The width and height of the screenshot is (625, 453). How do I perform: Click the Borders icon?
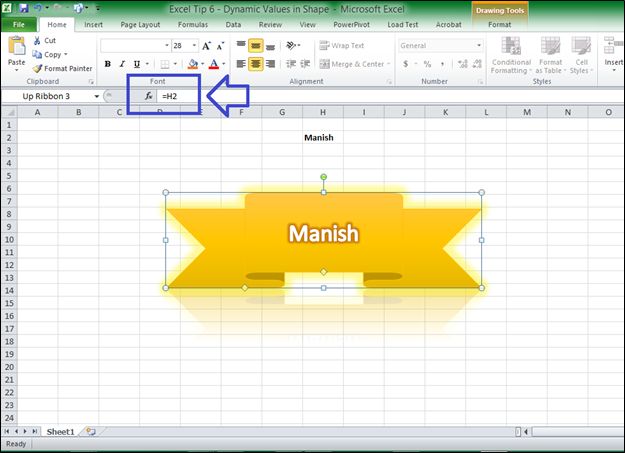tap(165, 64)
